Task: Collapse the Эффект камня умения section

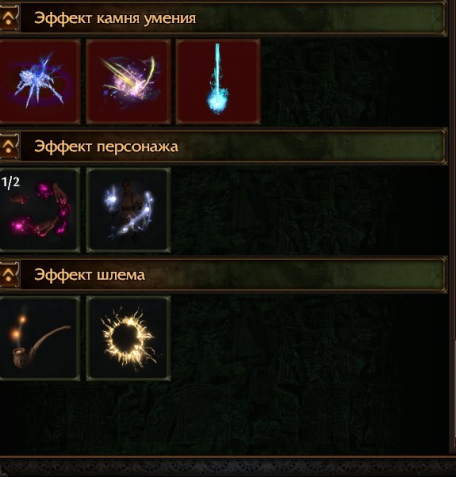Action: coord(9,18)
